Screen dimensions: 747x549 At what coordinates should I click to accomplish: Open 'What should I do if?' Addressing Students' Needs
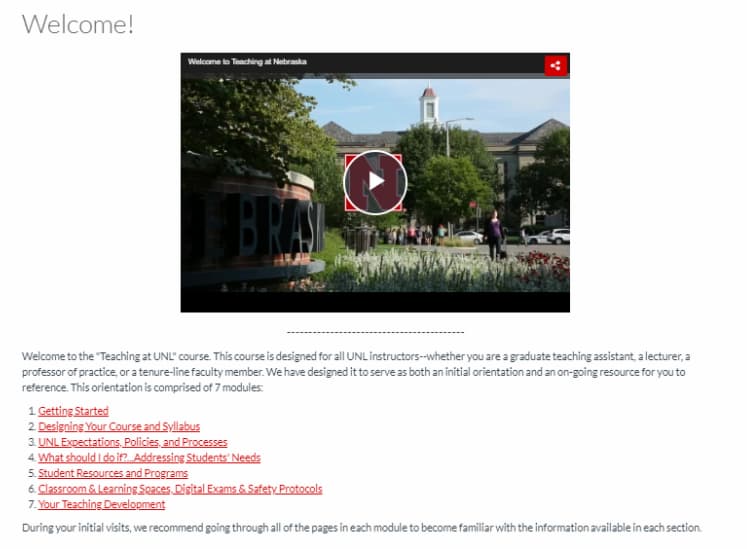point(149,458)
